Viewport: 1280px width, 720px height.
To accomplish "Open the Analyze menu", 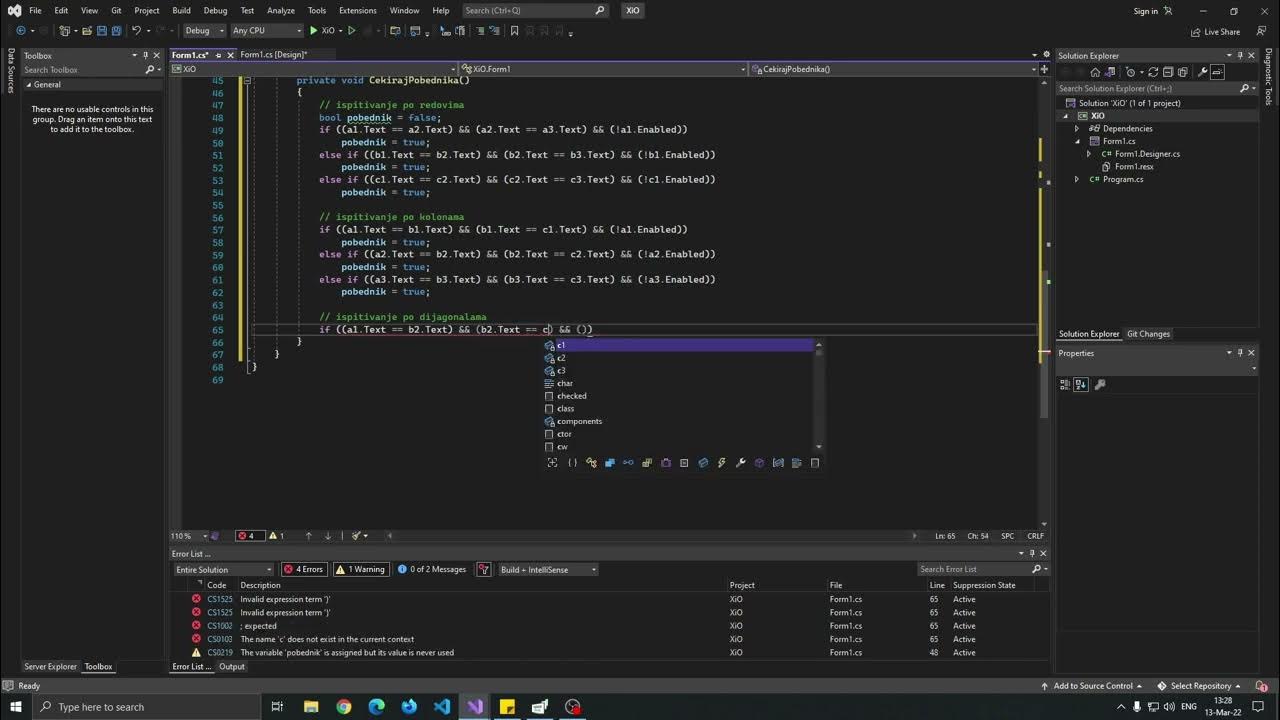I will coord(281,11).
